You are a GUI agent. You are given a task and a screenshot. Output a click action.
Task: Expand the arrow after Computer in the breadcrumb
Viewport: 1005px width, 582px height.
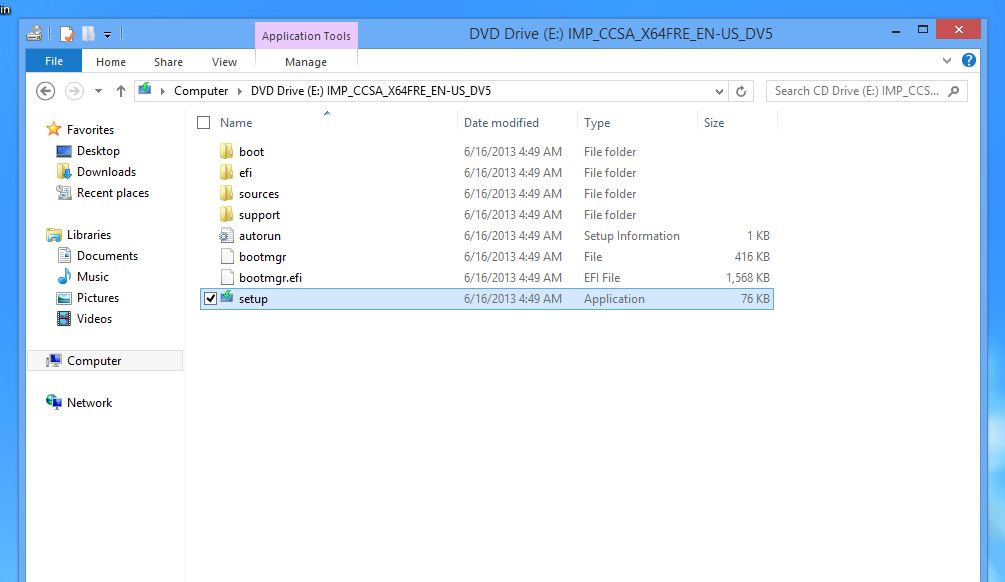pyautogui.click(x=240, y=91)
